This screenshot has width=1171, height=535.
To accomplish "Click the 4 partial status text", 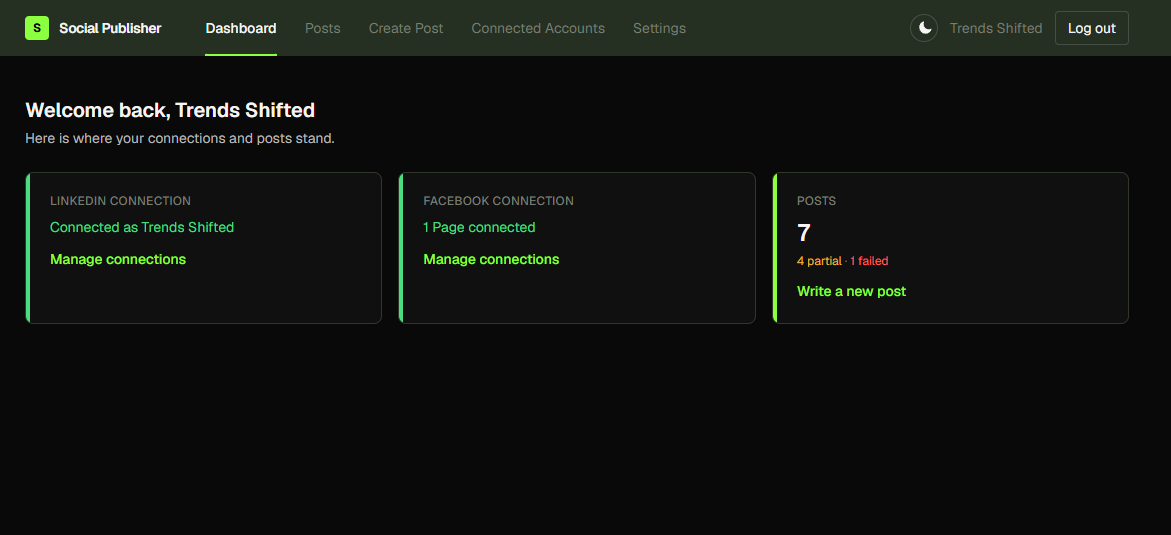I will 819,261.
